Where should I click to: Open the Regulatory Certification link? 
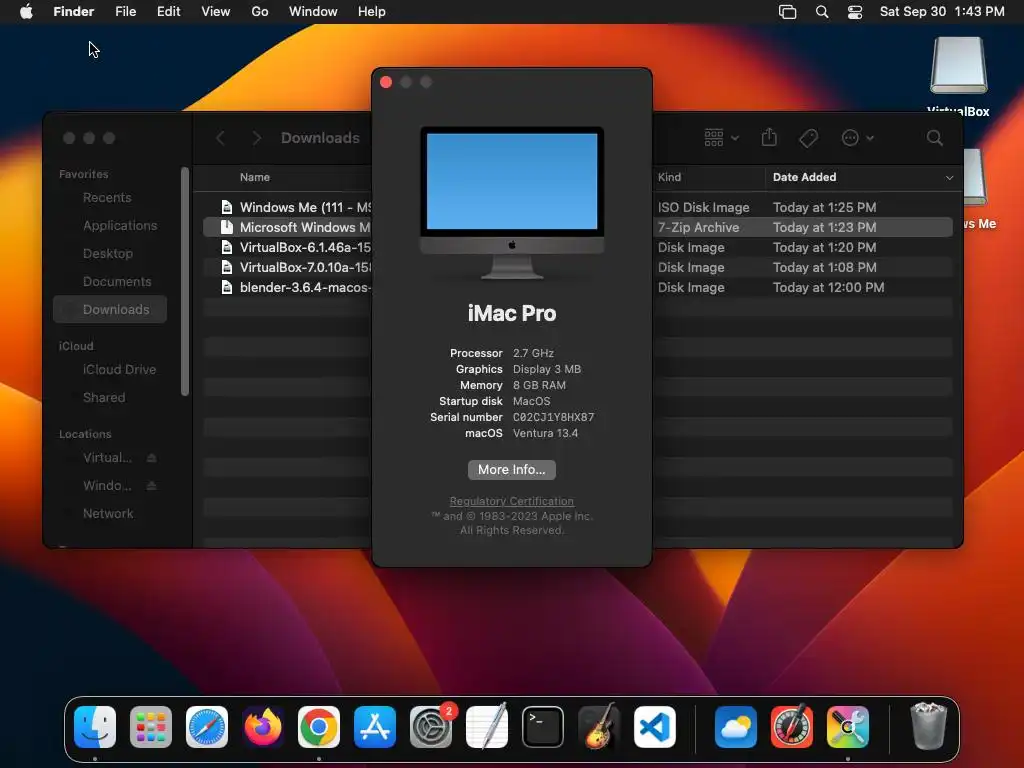[x=512, y=501]
